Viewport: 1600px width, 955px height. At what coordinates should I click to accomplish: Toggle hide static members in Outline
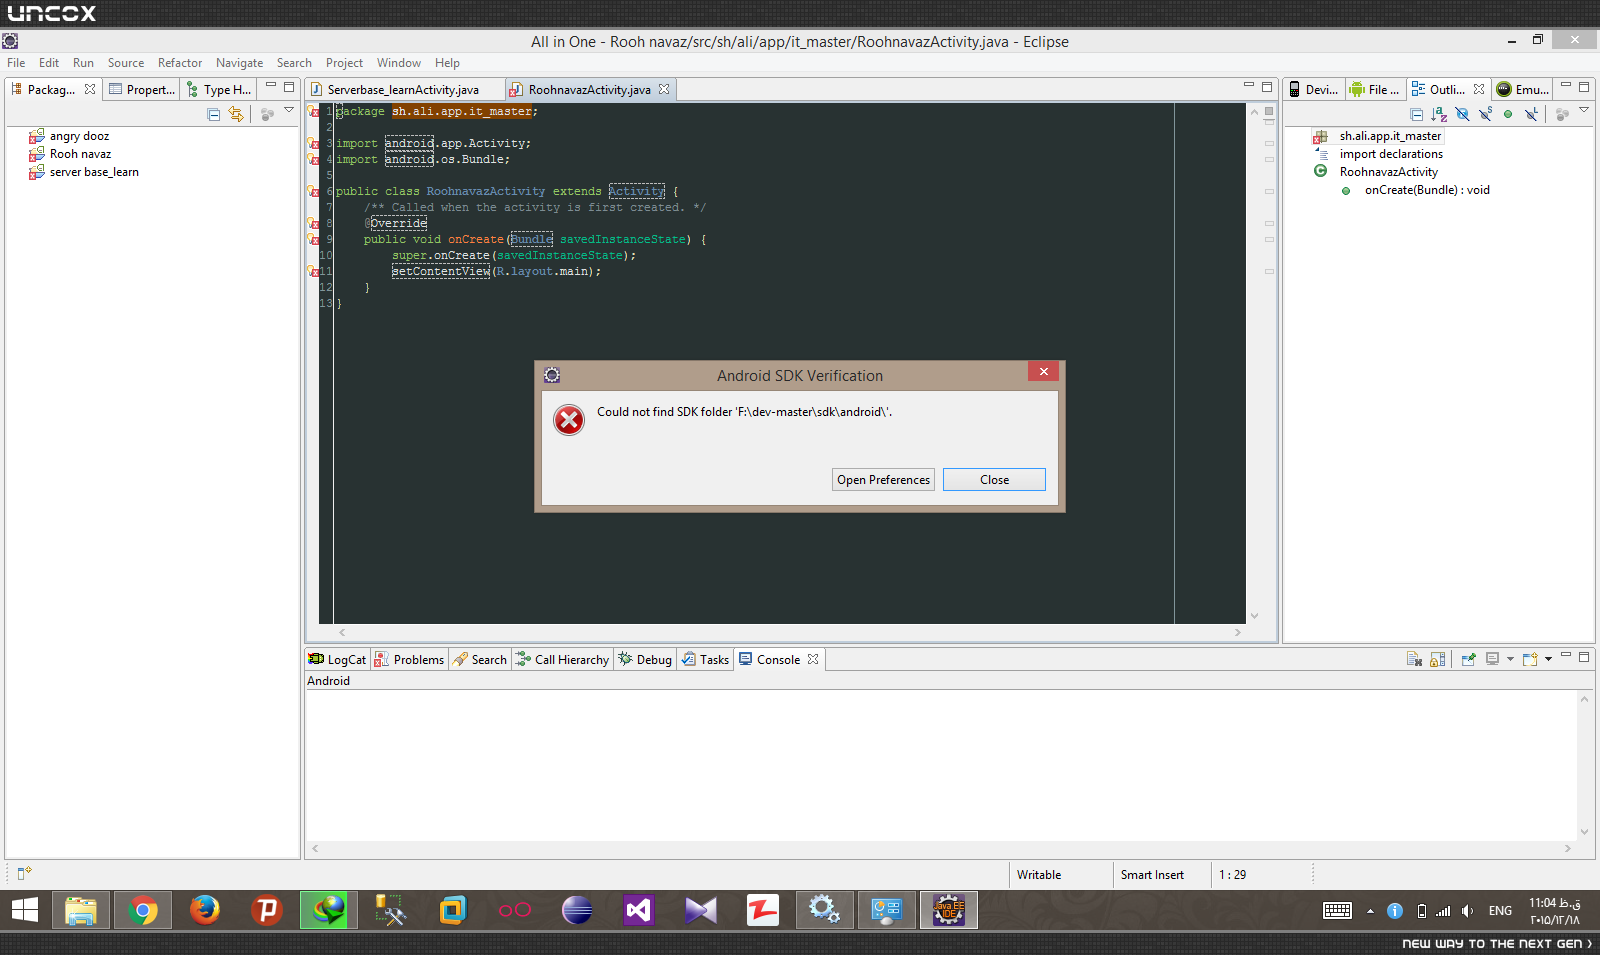click(x=1485, y=114)
